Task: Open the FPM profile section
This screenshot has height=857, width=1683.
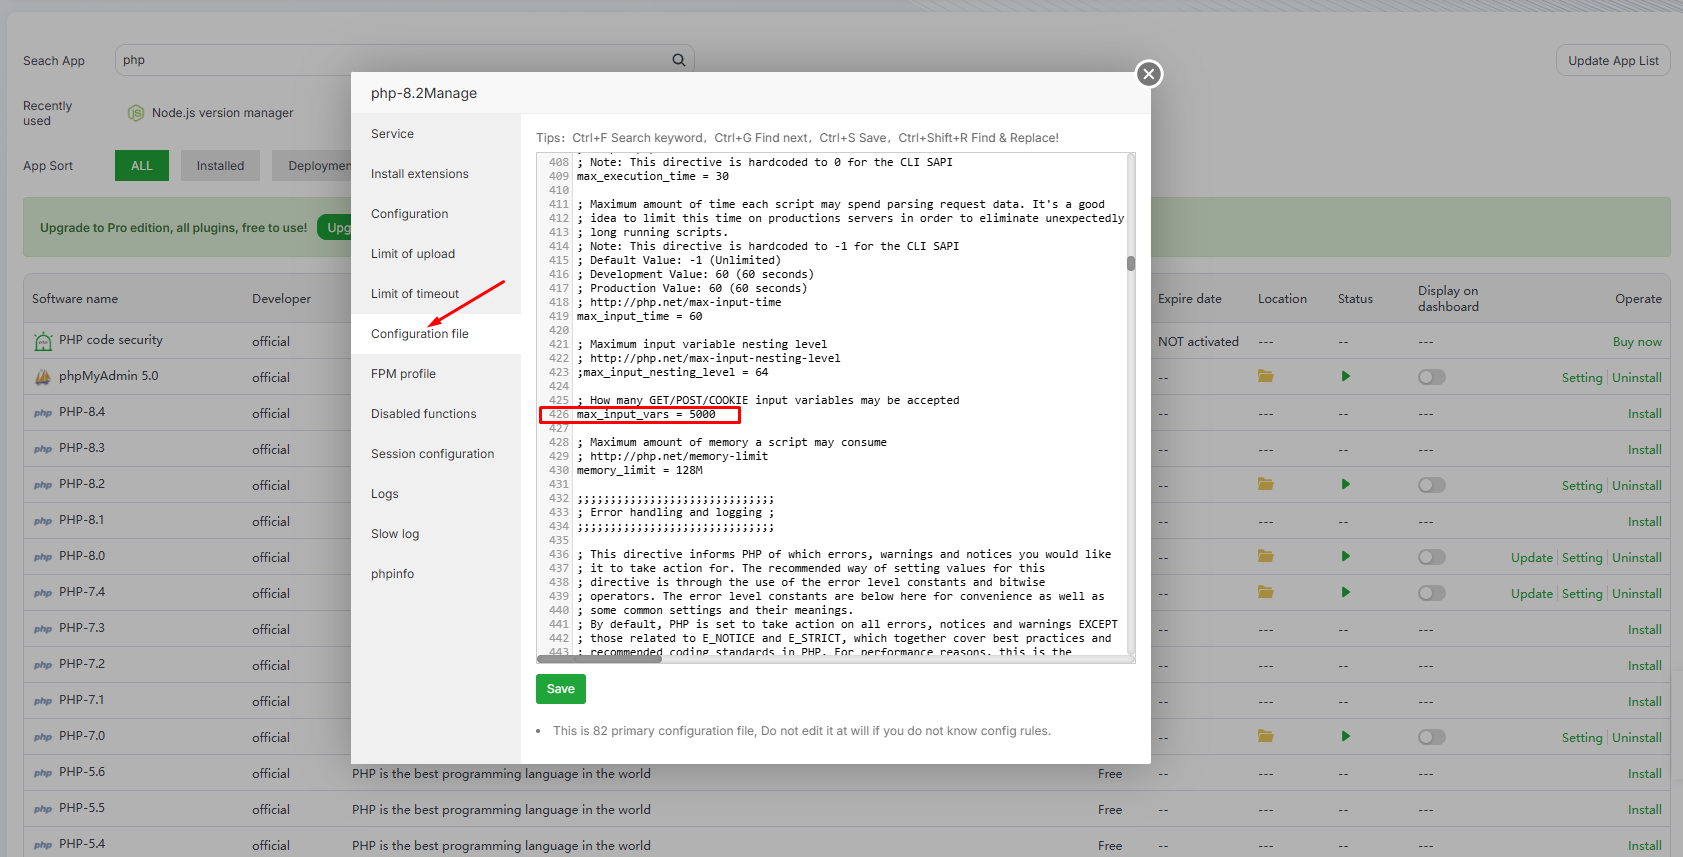Action: pos(403,374)
